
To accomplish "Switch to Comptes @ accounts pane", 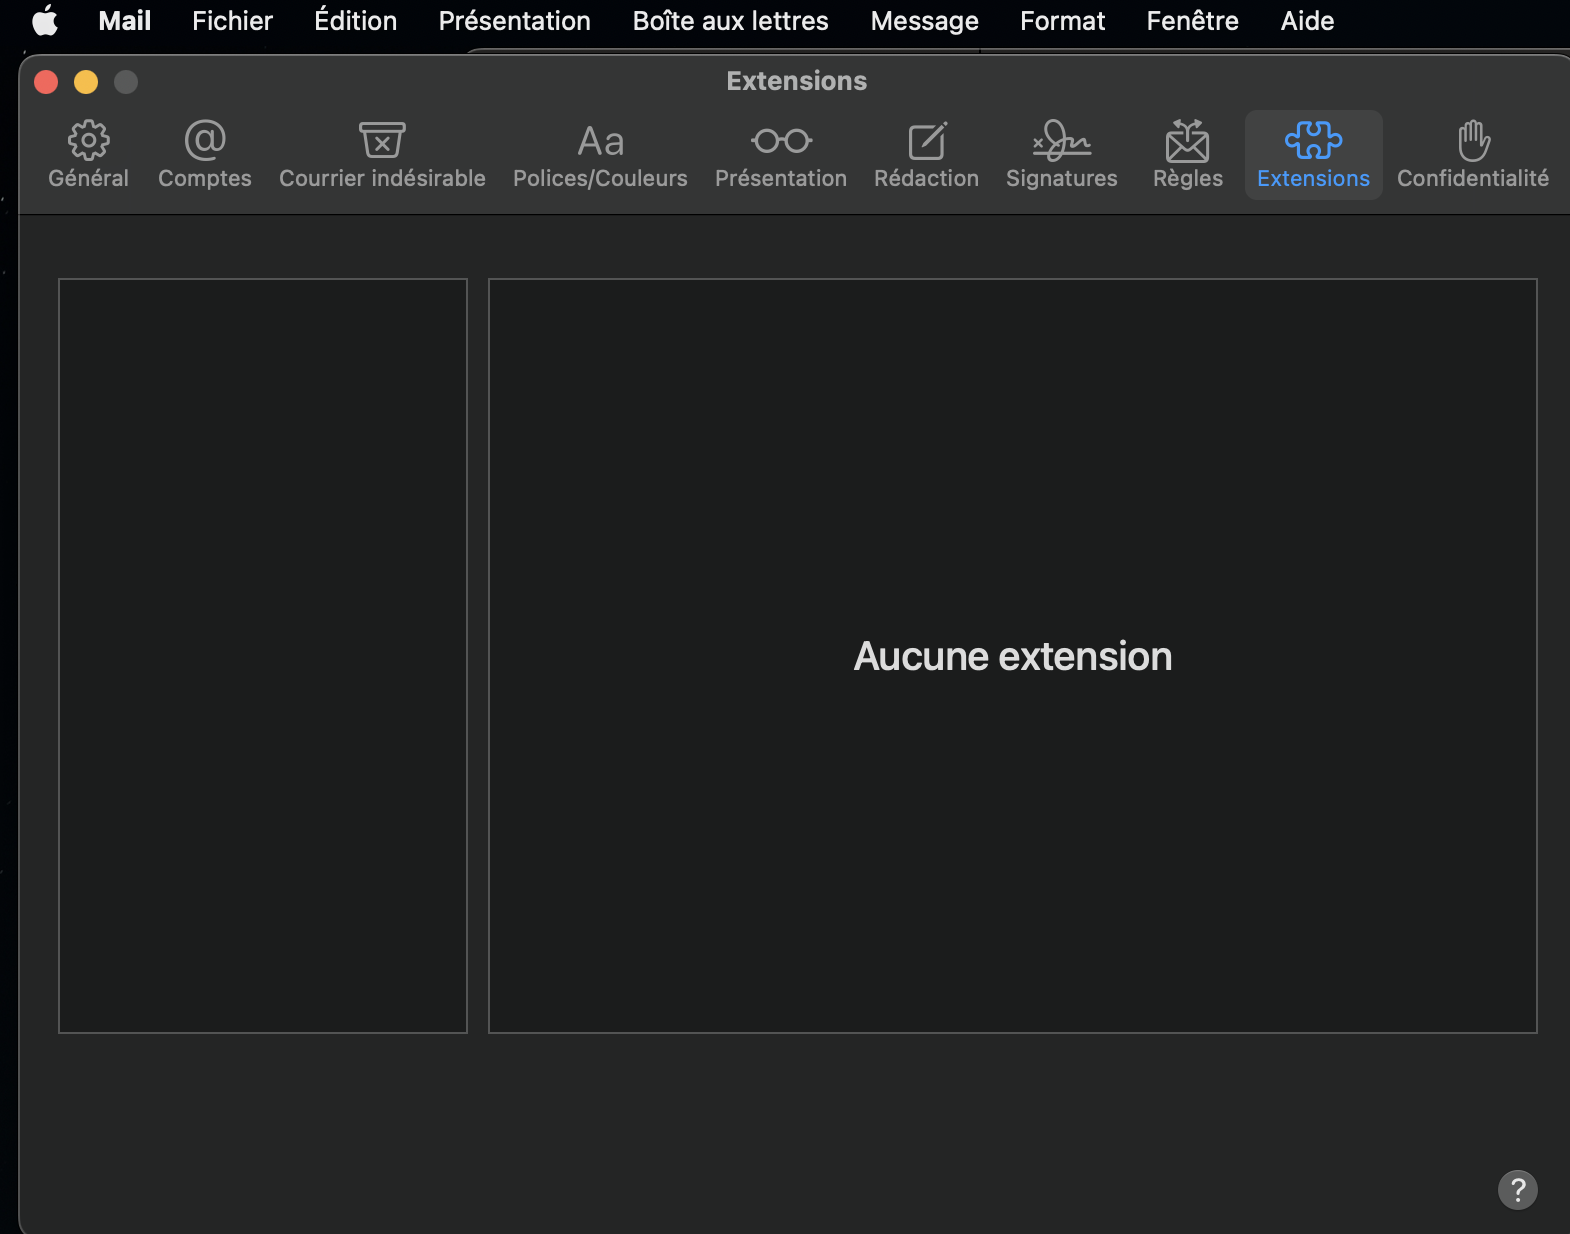I will click(x=204, y=155).
